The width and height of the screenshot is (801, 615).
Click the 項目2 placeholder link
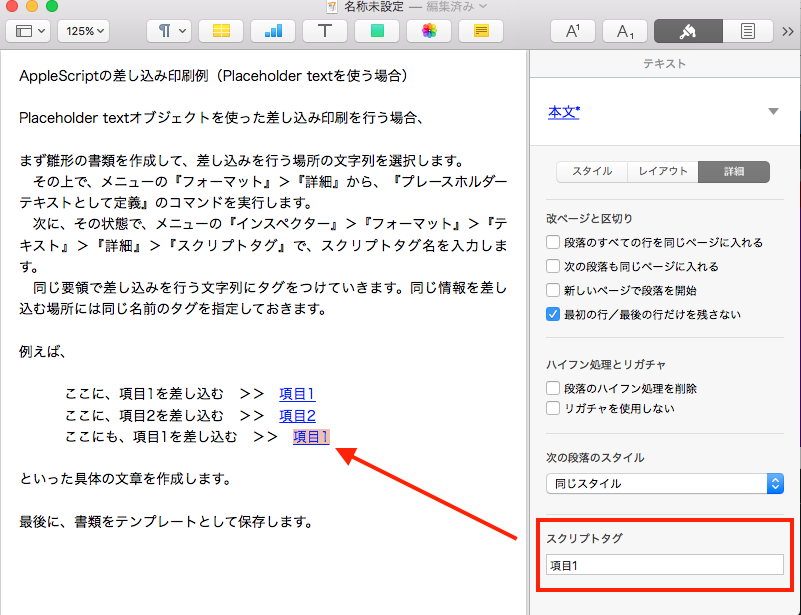click(297, 415)
